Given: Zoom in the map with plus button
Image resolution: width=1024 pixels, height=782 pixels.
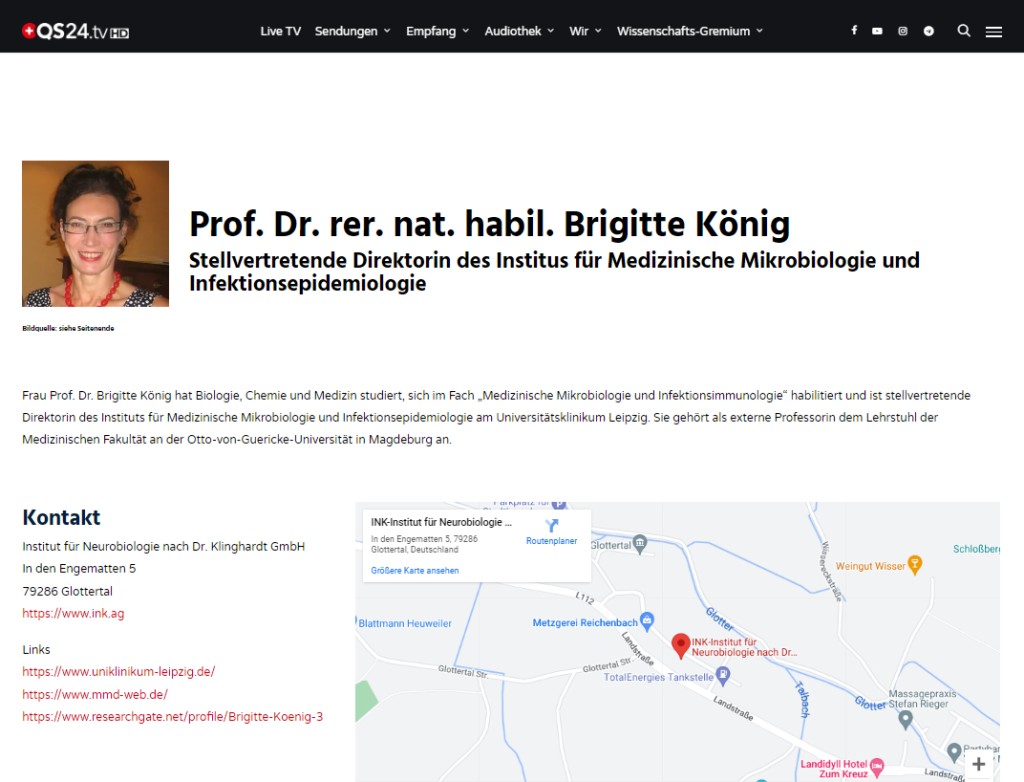Looking at the screenshot, I should click(x=978, y=764).
